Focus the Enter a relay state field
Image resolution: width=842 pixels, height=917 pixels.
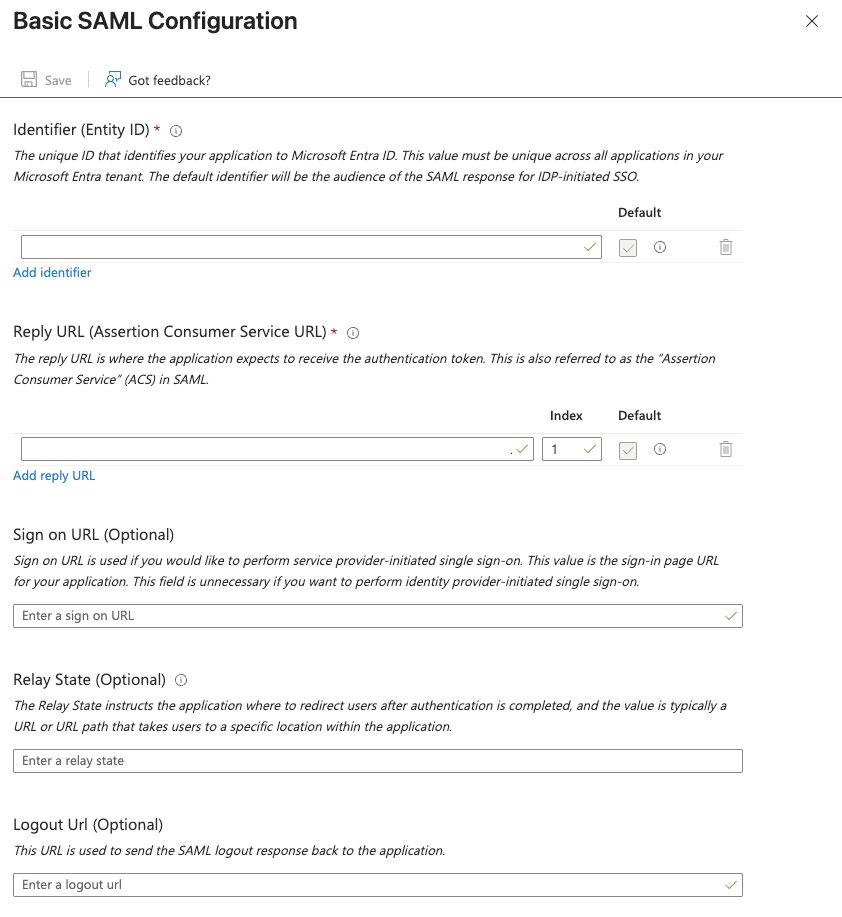pyautogui.click(x=377, y=761)
